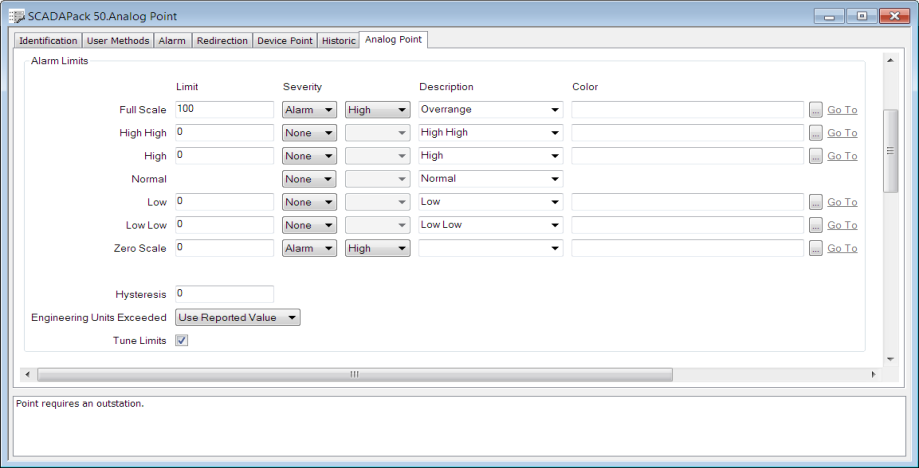Viewport: 919px width, 468px height.
Task: Switch to the Identification tab
Action: point(48,41)
